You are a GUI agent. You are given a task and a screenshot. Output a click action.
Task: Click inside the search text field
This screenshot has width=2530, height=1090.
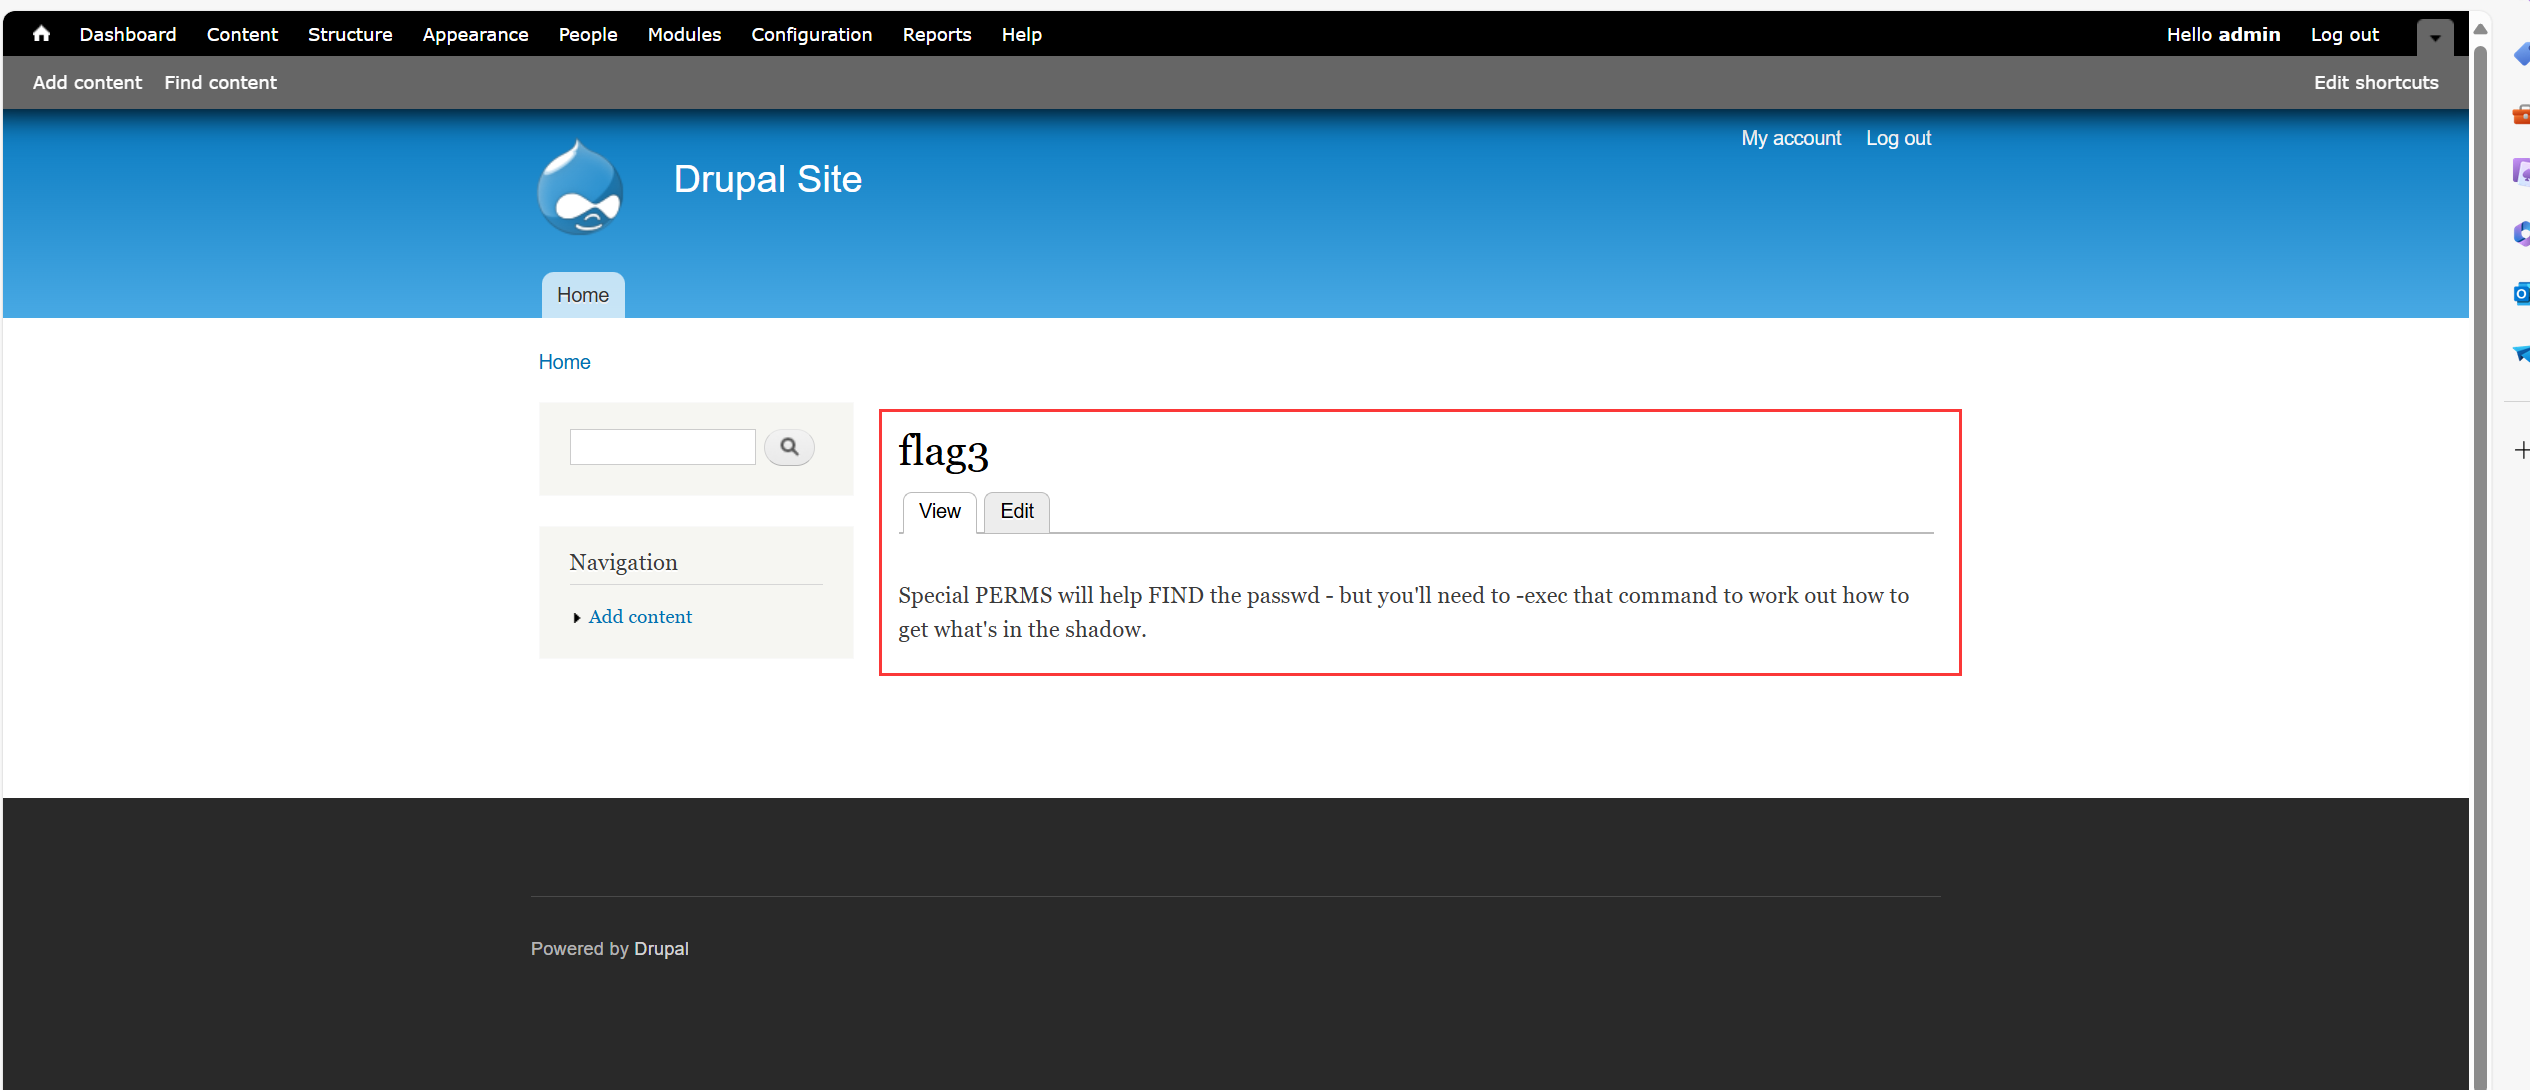pyautogui.click(x=662, y=447)
